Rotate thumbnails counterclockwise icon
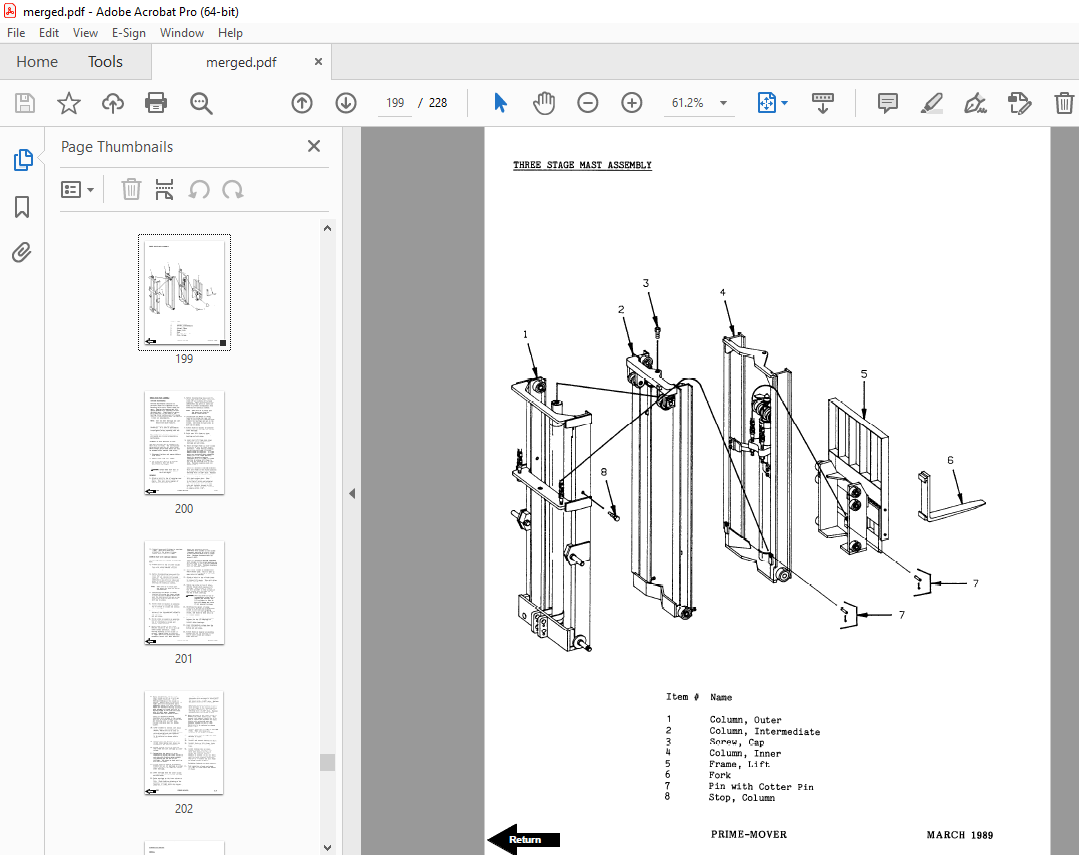 (200, 189)
